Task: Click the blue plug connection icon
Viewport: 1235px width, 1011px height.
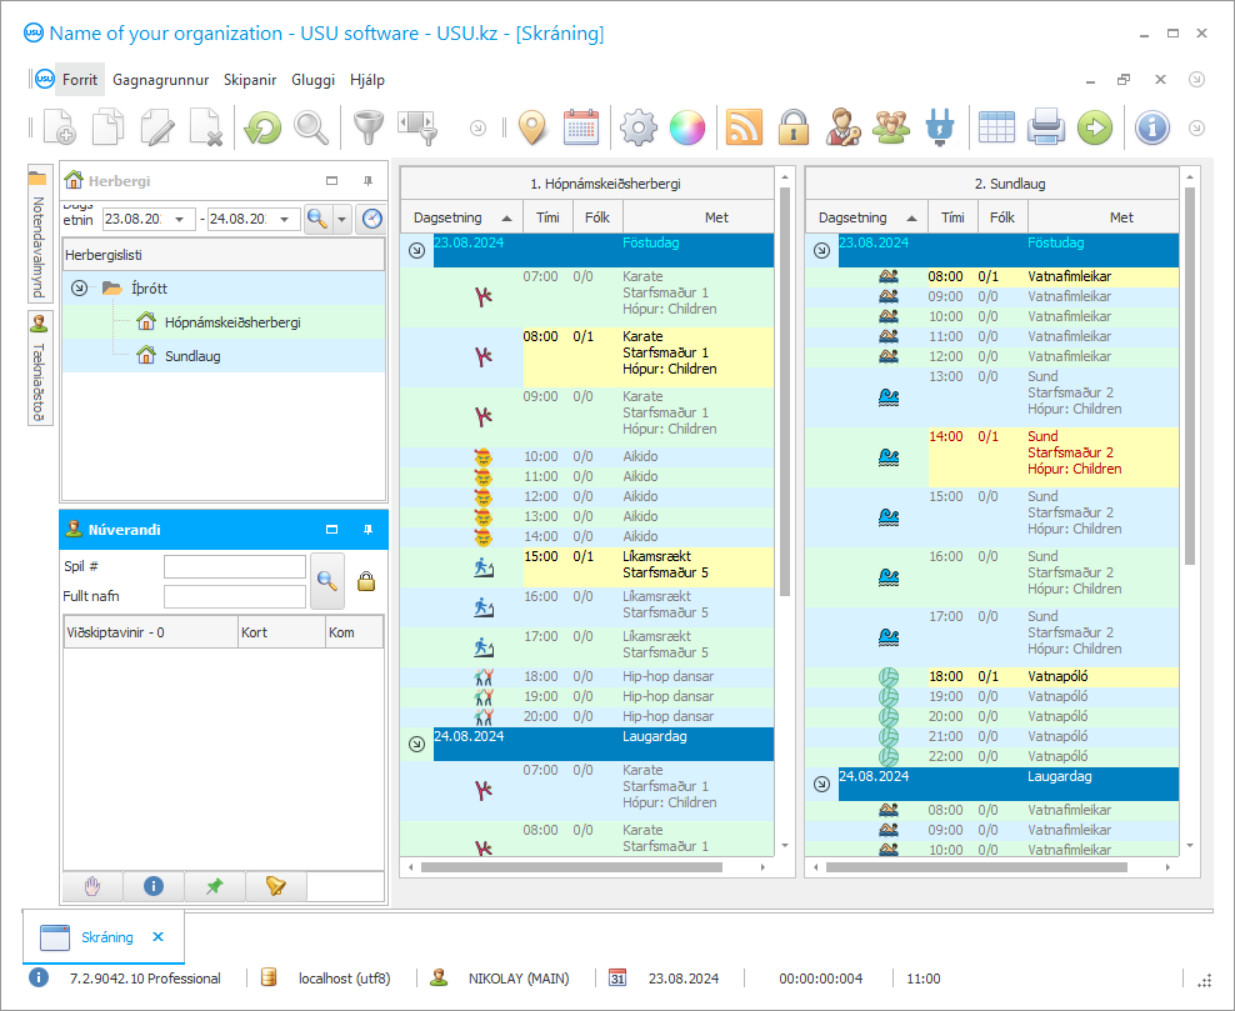Action: pos(940,128)
